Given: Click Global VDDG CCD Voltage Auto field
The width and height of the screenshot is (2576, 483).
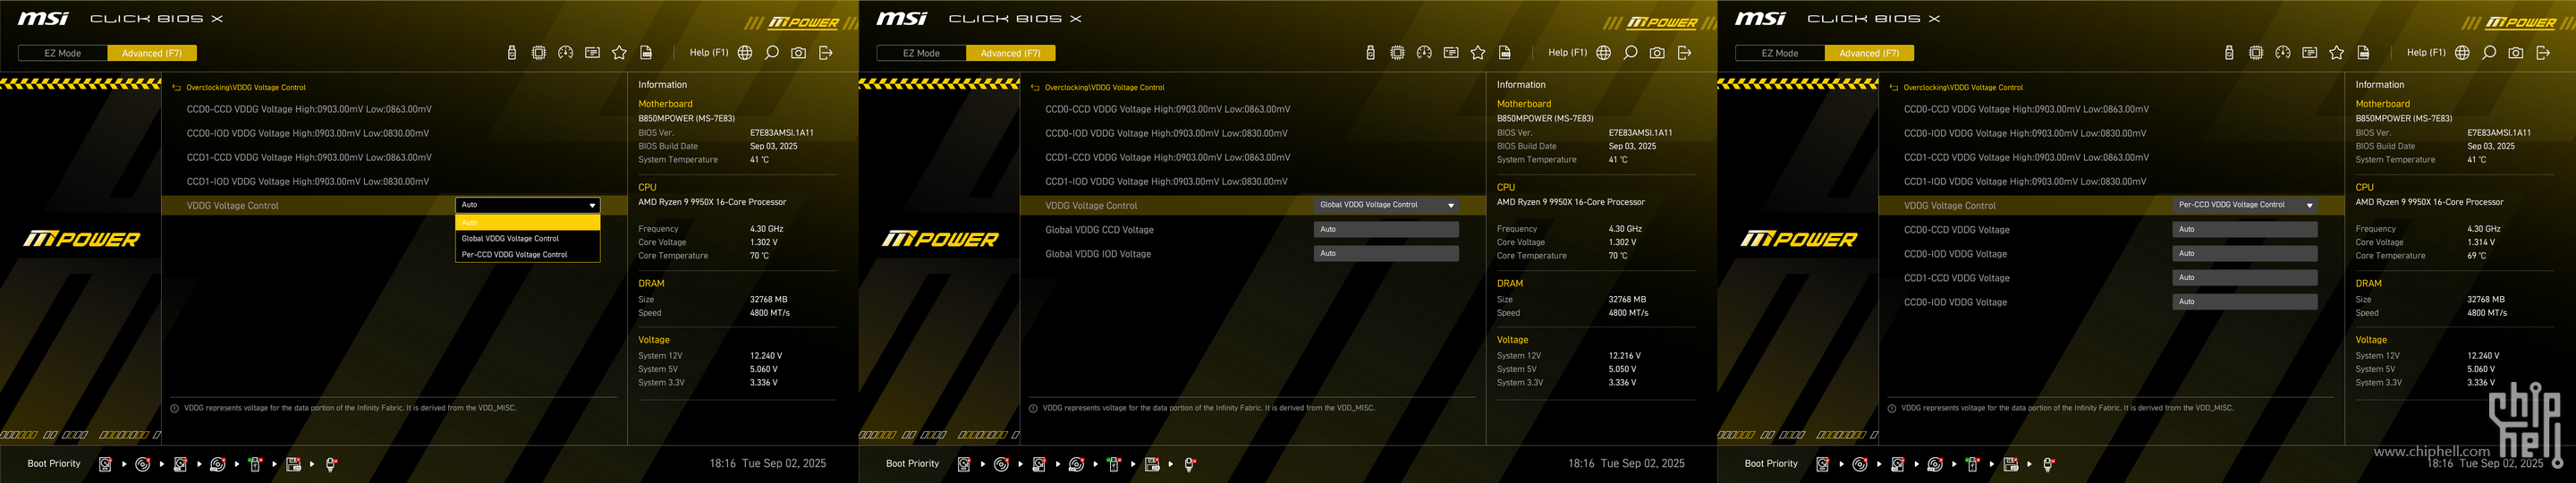Looking at the screenshot, I should pyautogui.click(x=1386, y=230).
